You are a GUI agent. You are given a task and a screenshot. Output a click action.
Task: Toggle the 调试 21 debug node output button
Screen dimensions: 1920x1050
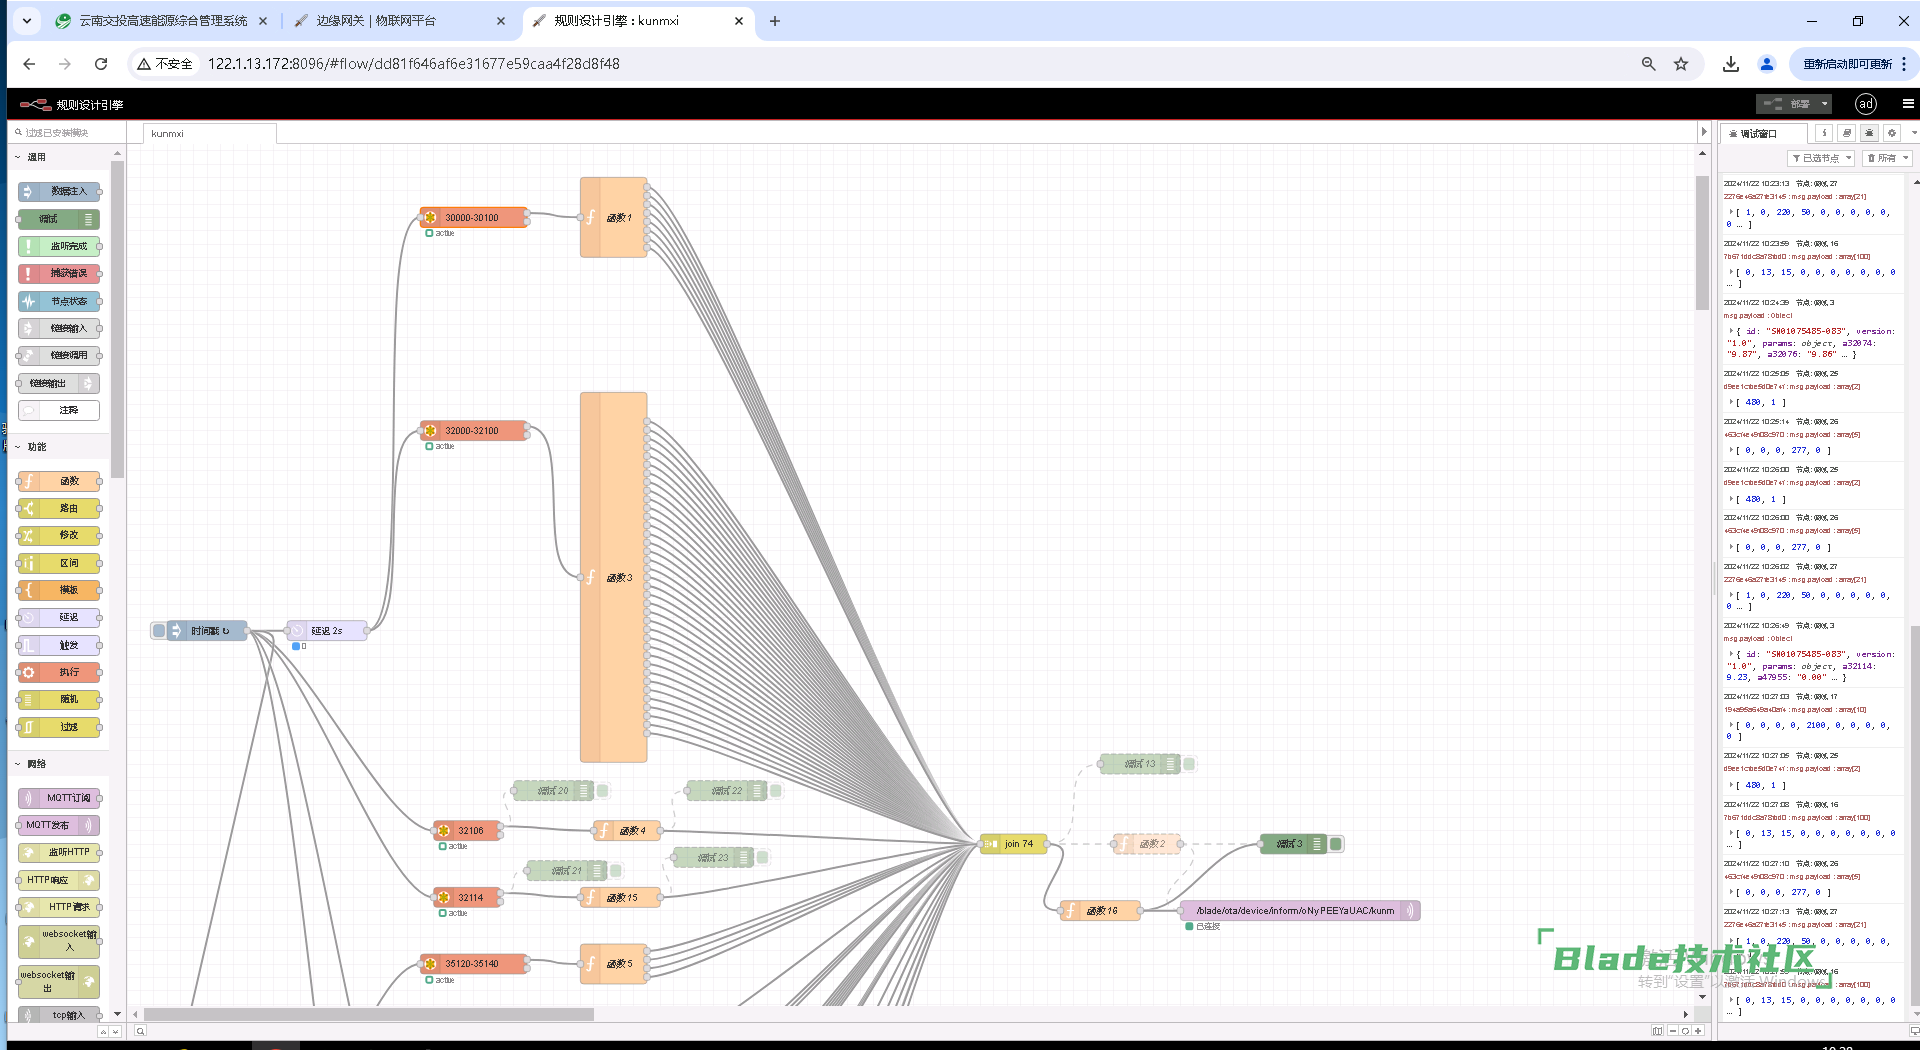616,871
